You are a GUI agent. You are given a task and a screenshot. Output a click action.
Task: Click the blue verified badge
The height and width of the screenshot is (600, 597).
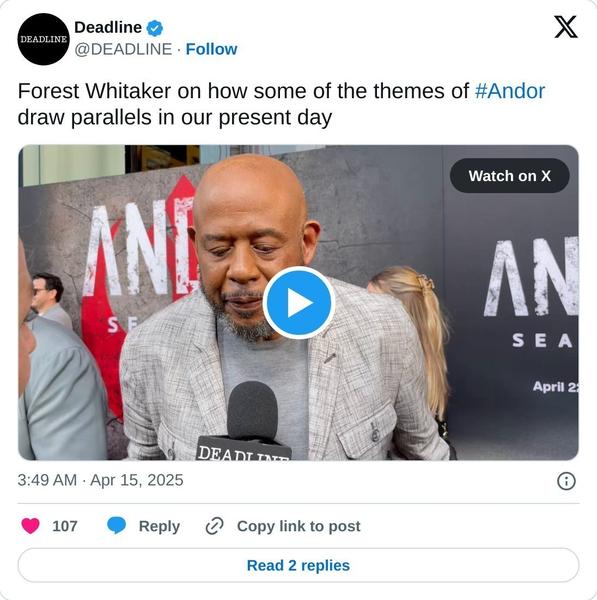click(x=155, y=28)
